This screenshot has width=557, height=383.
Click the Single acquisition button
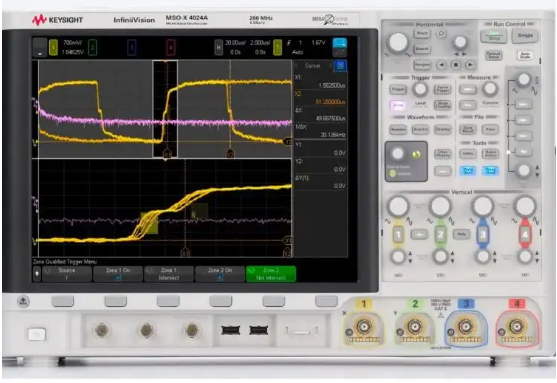[x=525, y=36]
